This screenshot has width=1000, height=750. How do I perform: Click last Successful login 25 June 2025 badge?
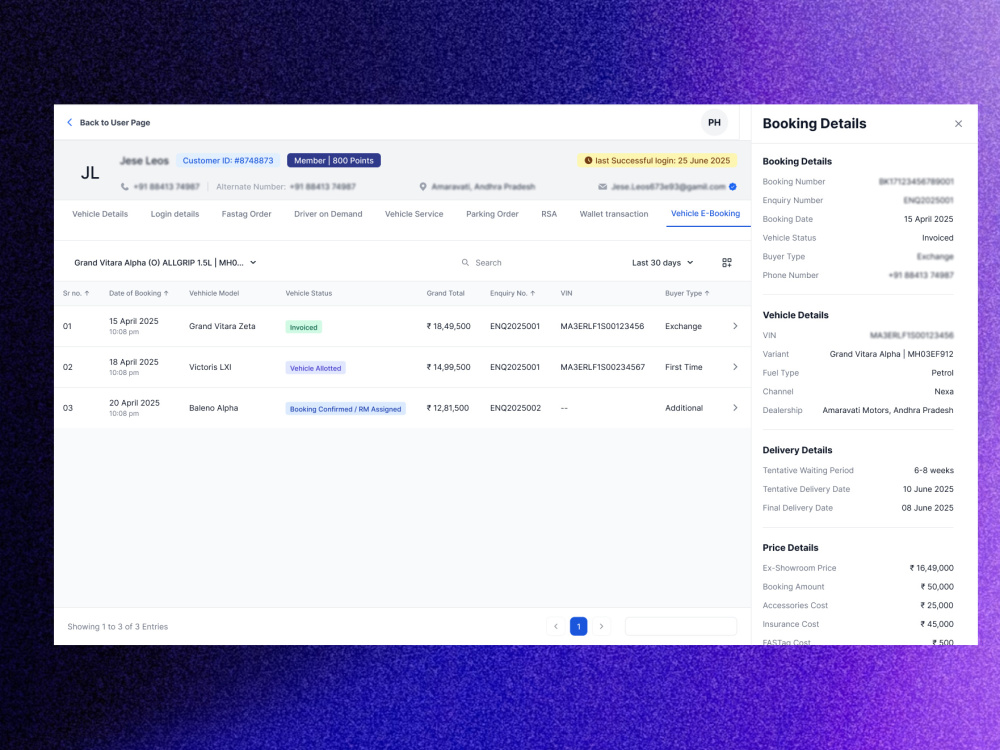point(658,161)
